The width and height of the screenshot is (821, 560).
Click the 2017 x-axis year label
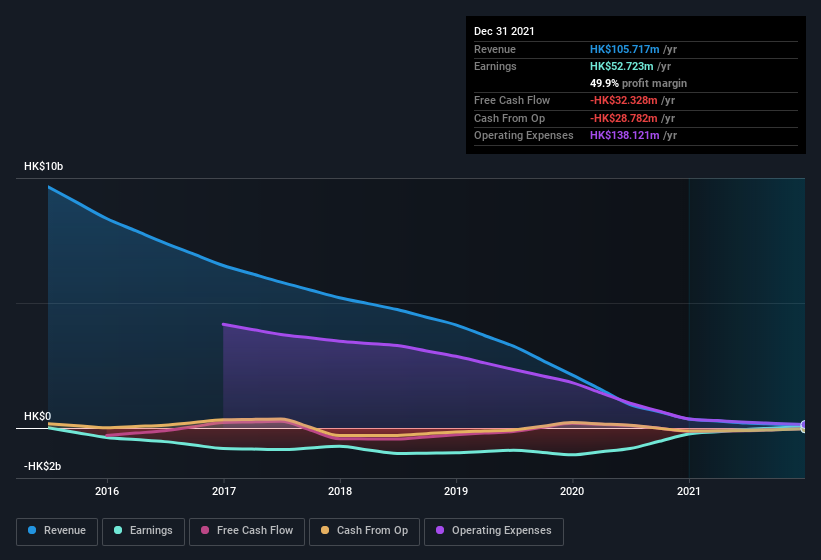tap(224, 491)
